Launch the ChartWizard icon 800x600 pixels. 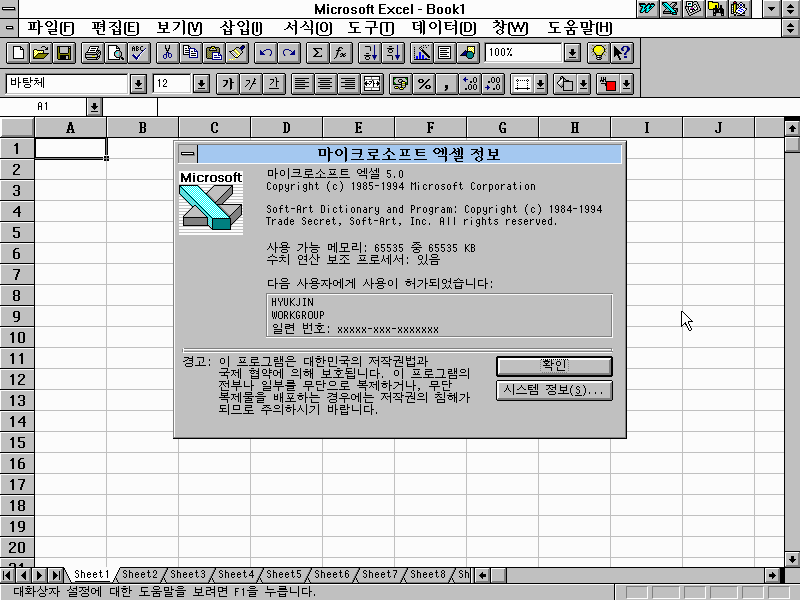421,53
